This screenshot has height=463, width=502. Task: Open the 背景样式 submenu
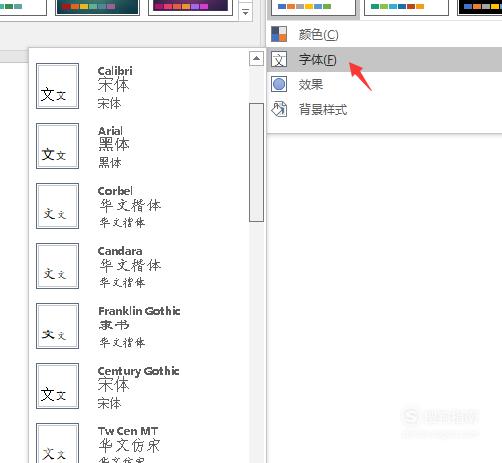[384, 109]
